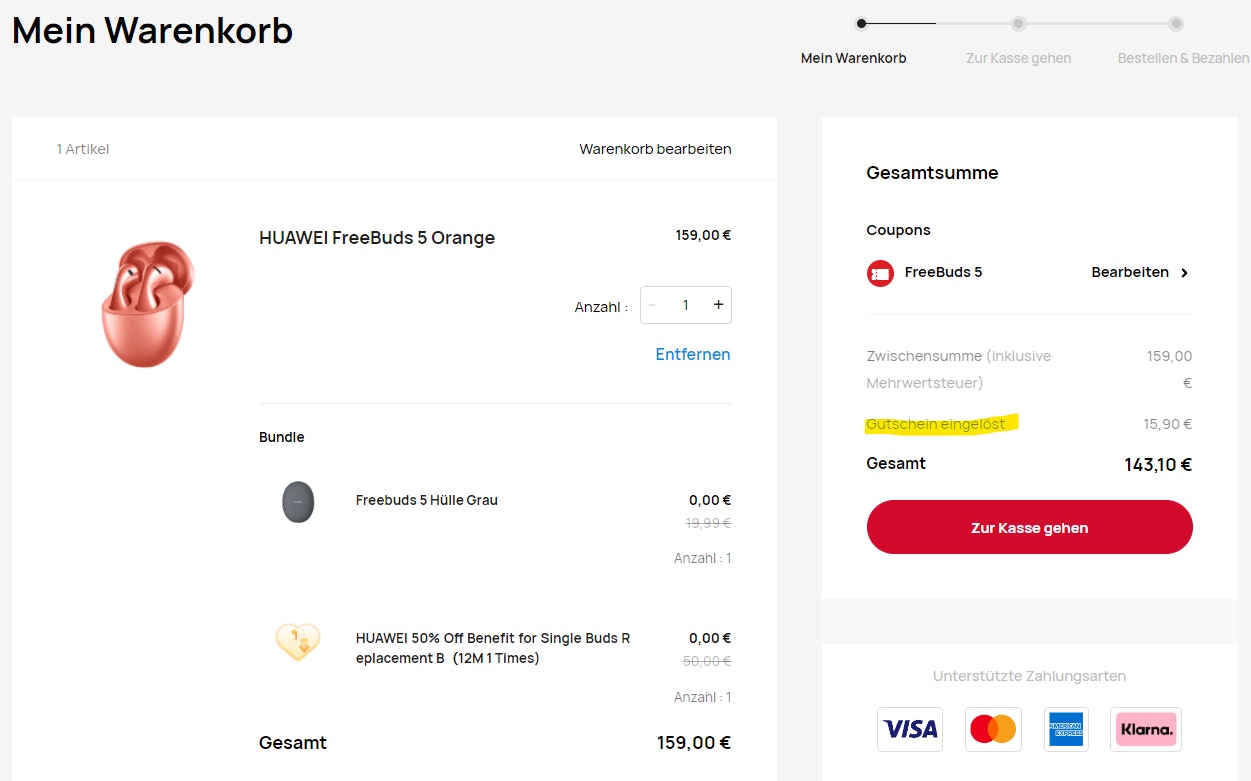The width and height of the screenshot is (1251, 781).
Task: Switch to the Mein Warenkorb step
Action: point(853,58)
